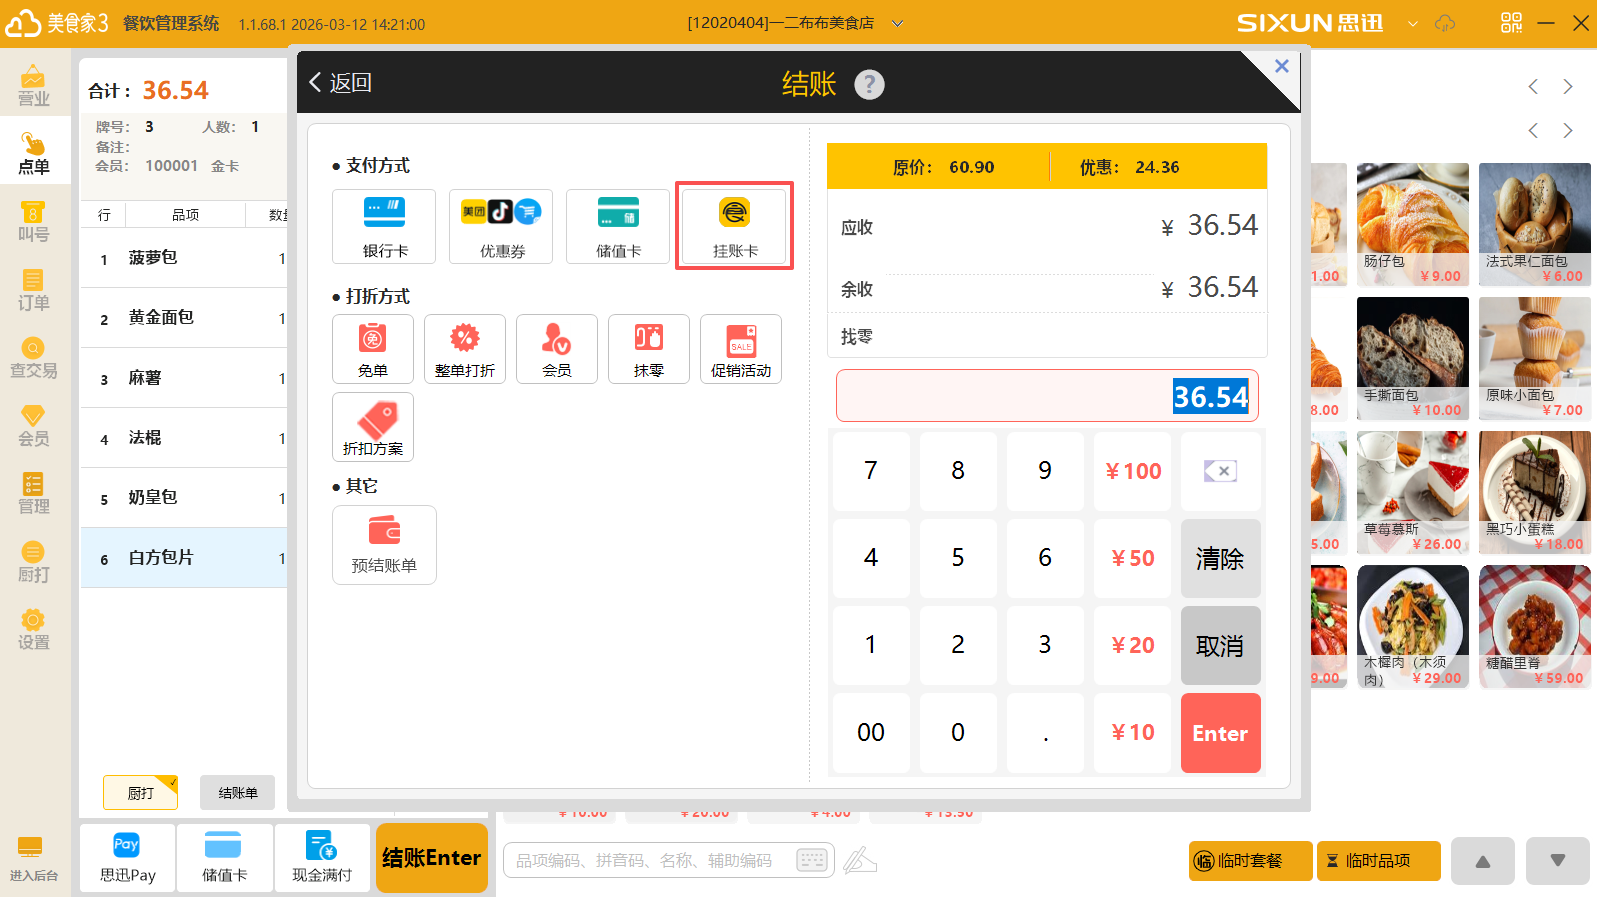Toggle the 厨打 kitchen print checkbox
This screenshot has width=1597, height=897.
click(141, 792)
